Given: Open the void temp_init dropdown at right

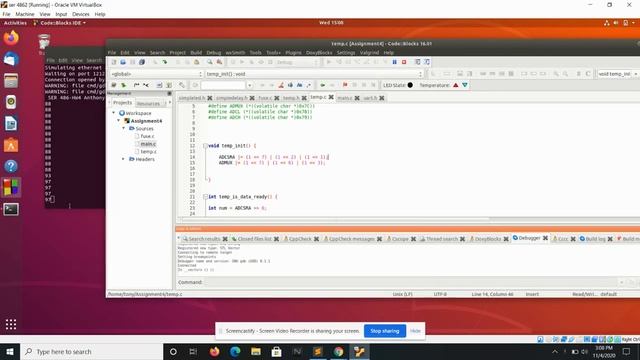Looking at the screenshot, I should (x=618, y=74).
